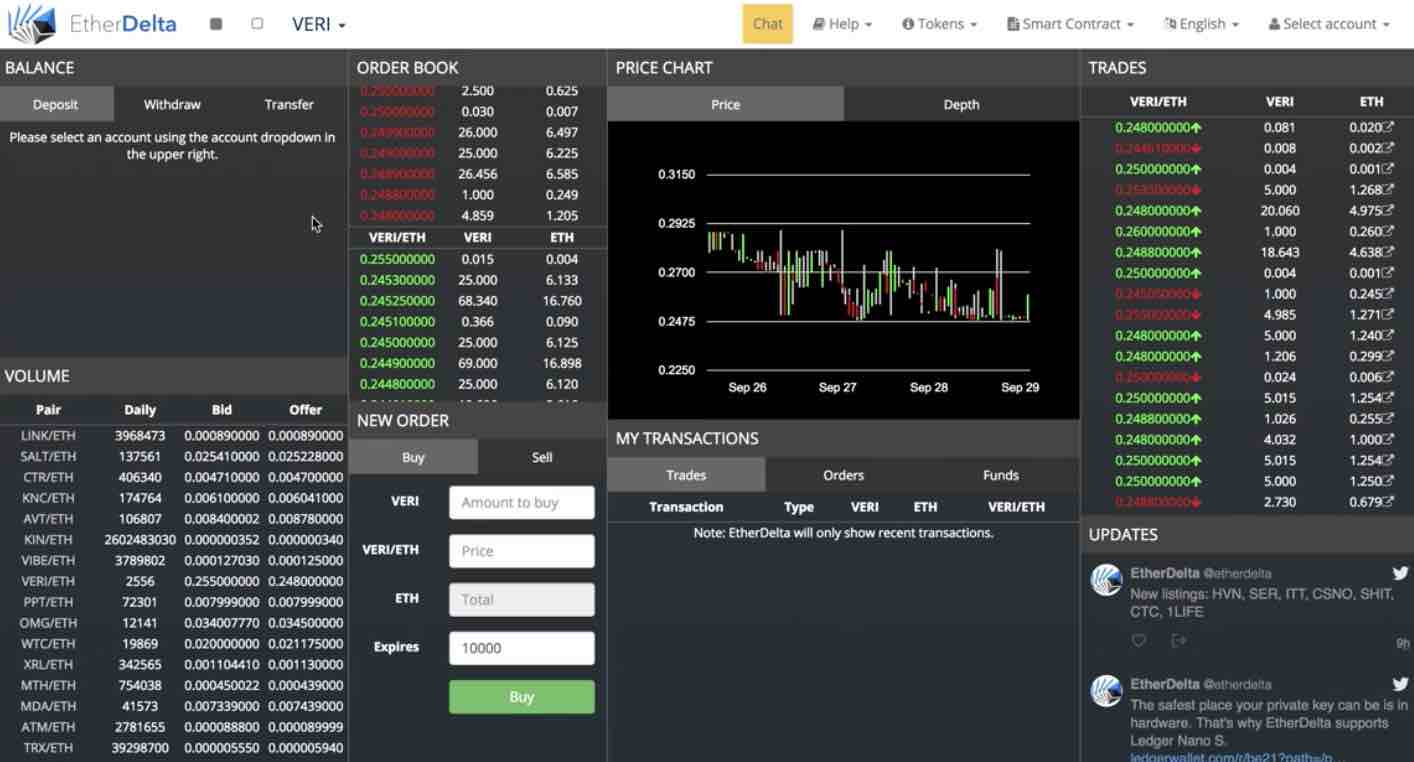Switch to the dark theme square
Viewport: 1414px width, 762px height.
click(216, 24)
